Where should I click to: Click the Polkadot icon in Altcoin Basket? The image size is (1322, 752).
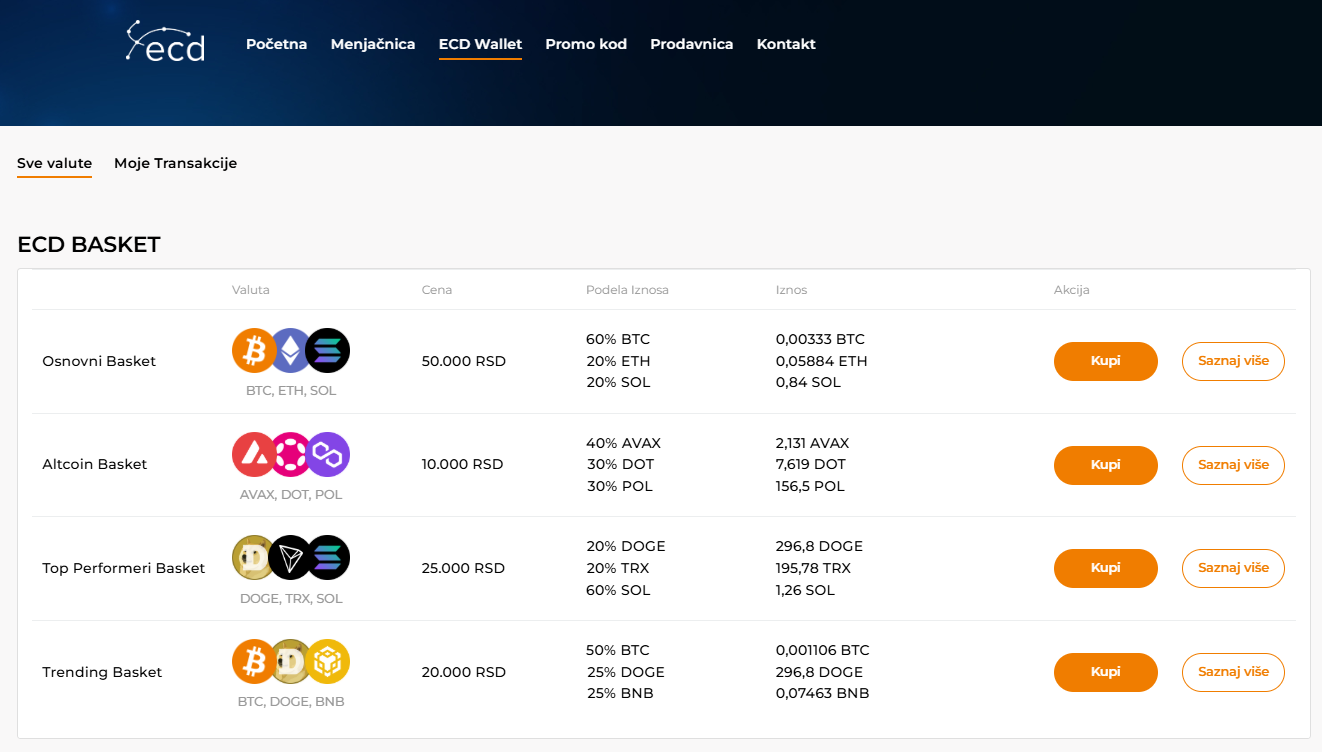pyautogui.click(x=291, y=454)
